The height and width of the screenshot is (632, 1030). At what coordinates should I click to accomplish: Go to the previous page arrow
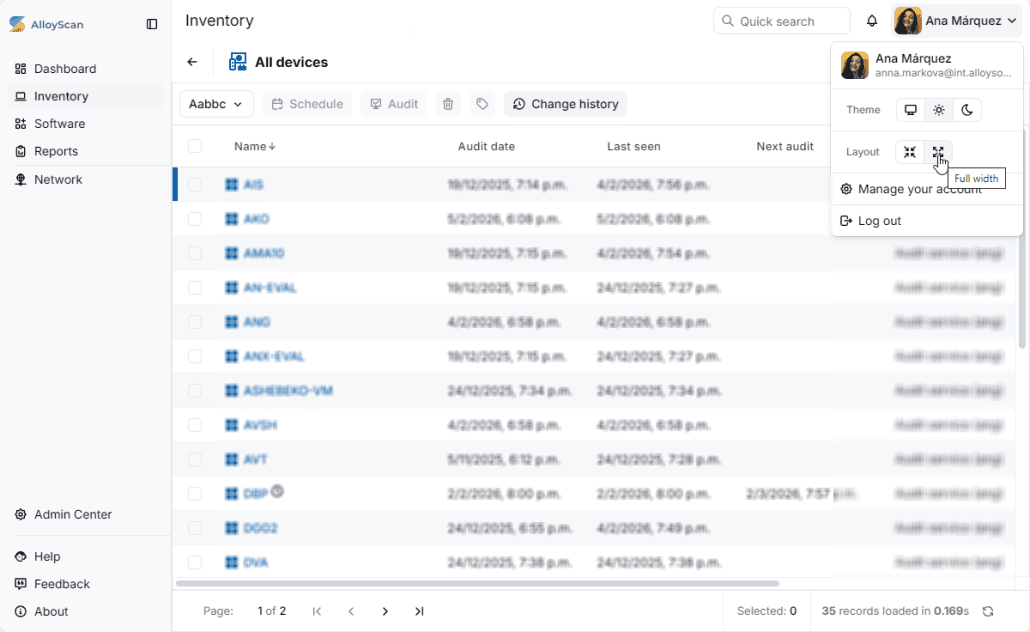point(351,611)
